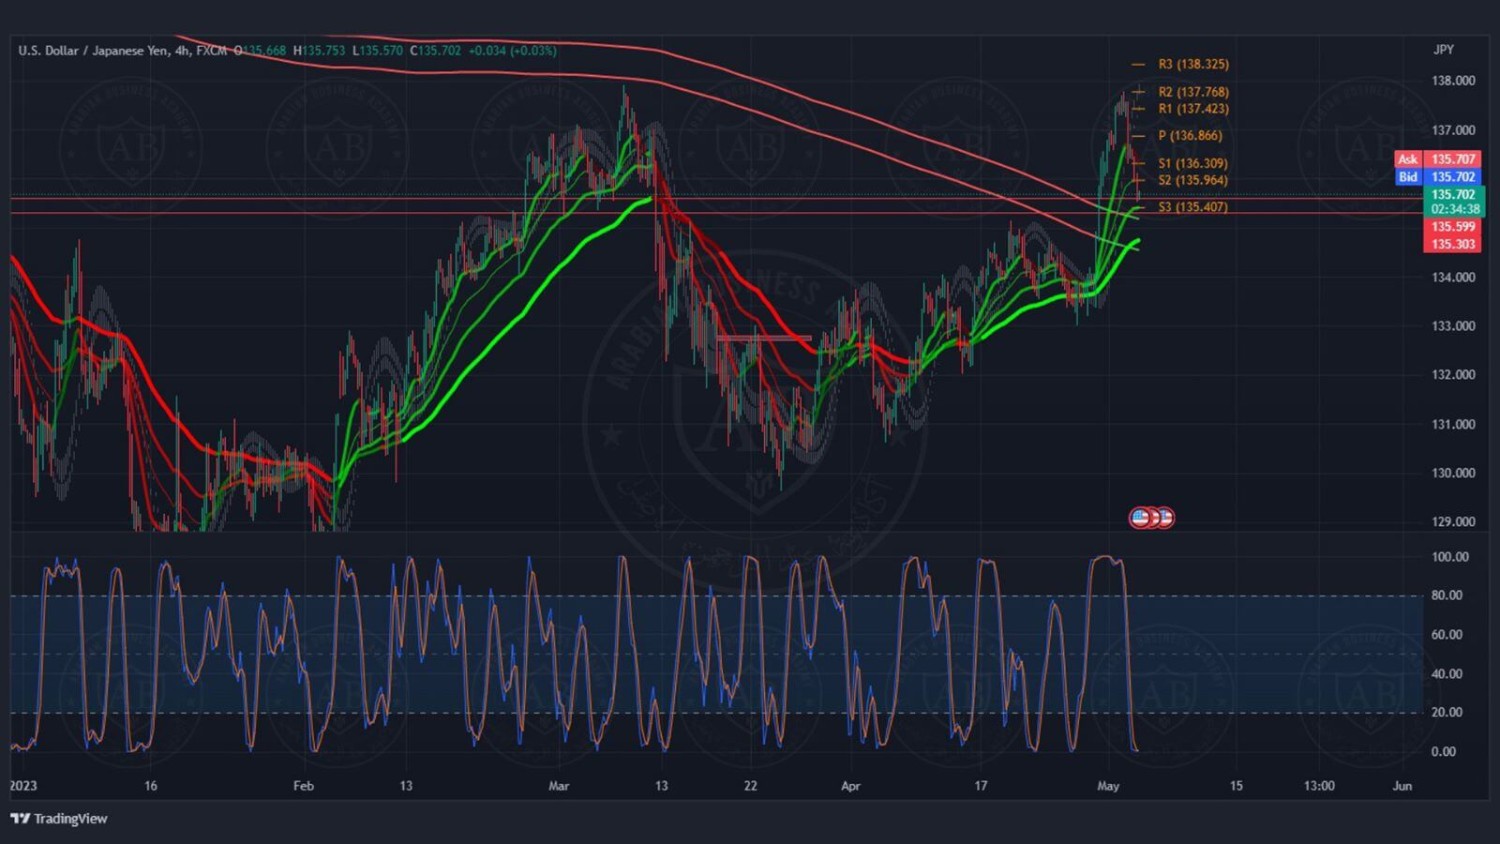Click the R1 (137.423) pivot label

coord(1193,109)
